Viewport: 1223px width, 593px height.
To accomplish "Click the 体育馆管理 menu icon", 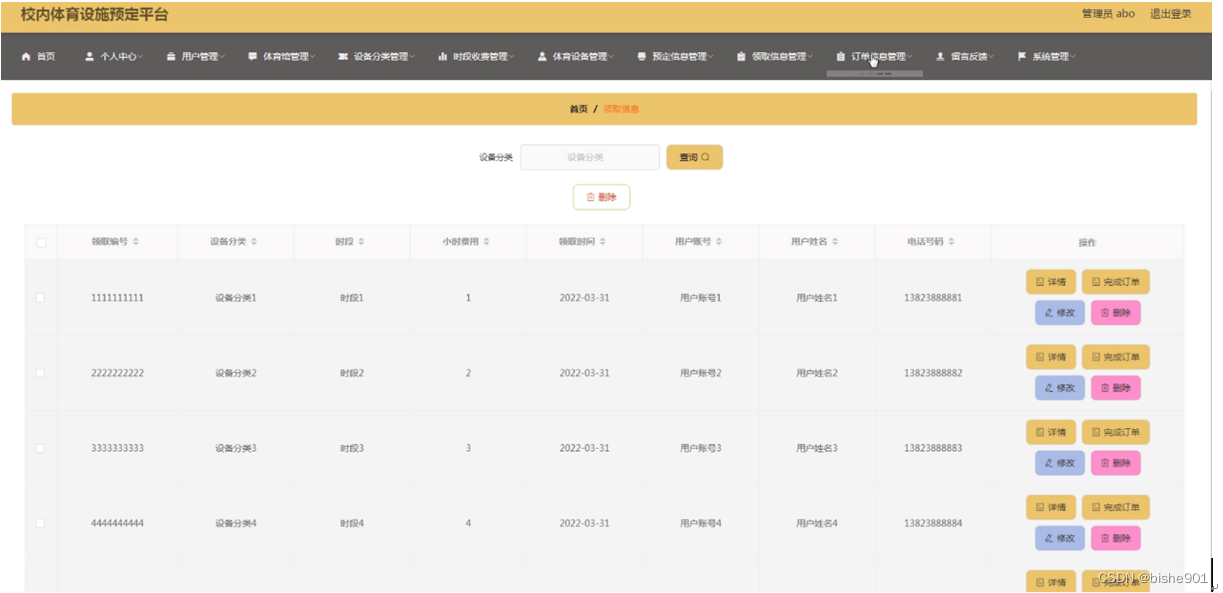I will pos(252,57).
